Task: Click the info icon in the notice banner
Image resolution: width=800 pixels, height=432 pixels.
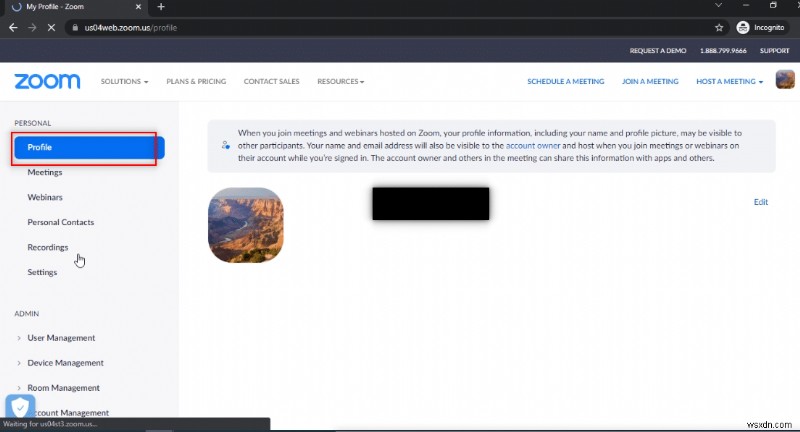Action: [x=226, y=145]
